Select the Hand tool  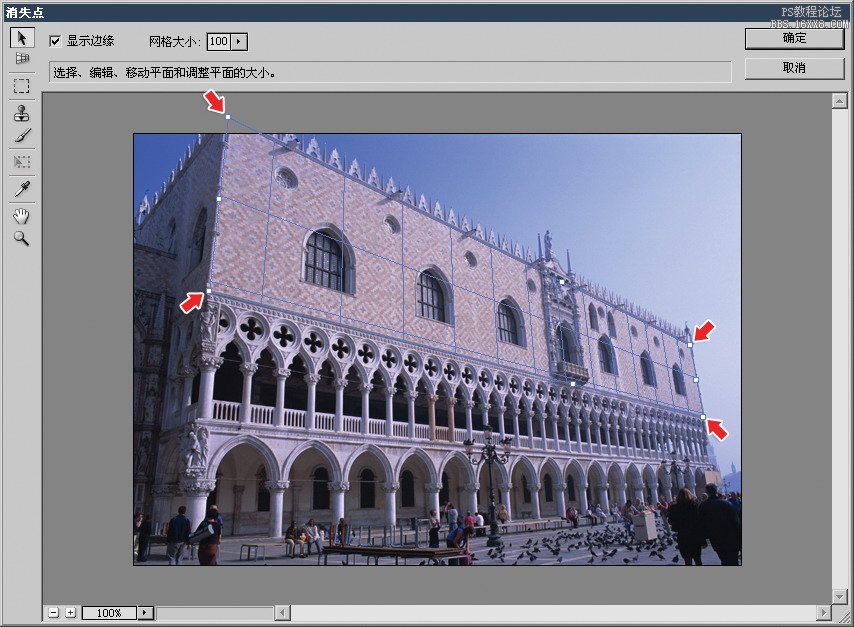click(22, 216)
